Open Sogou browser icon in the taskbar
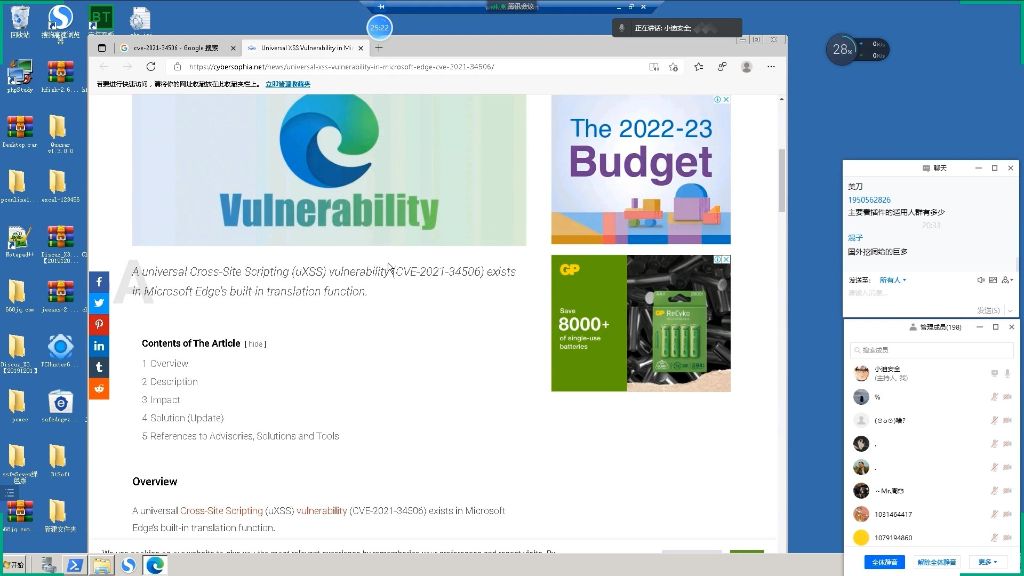Screen dimensions: 1024x576 click(128, 565)
